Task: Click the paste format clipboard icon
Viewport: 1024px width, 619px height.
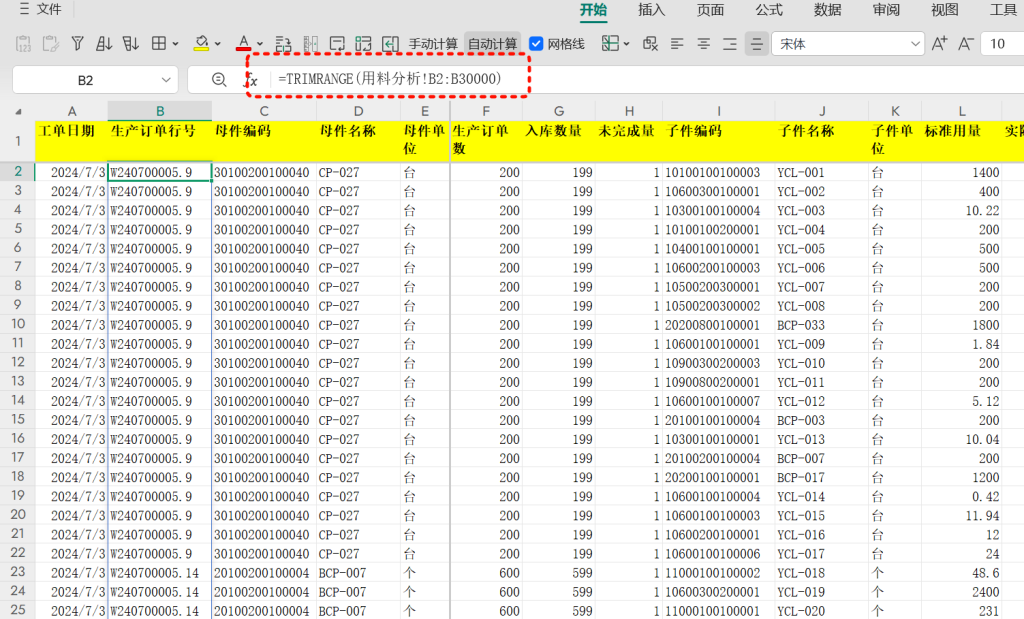Action: (x=50, y=44)
